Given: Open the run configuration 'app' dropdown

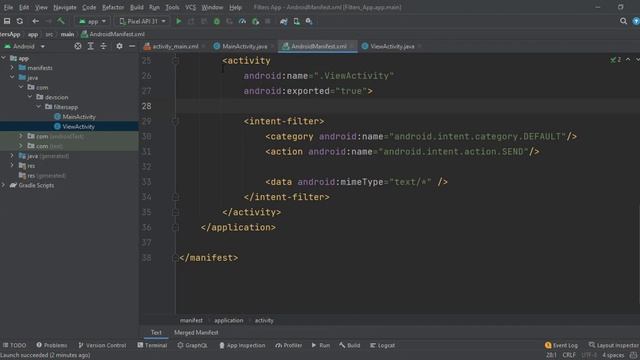Looking at the screenshot, I should (93, 21).
